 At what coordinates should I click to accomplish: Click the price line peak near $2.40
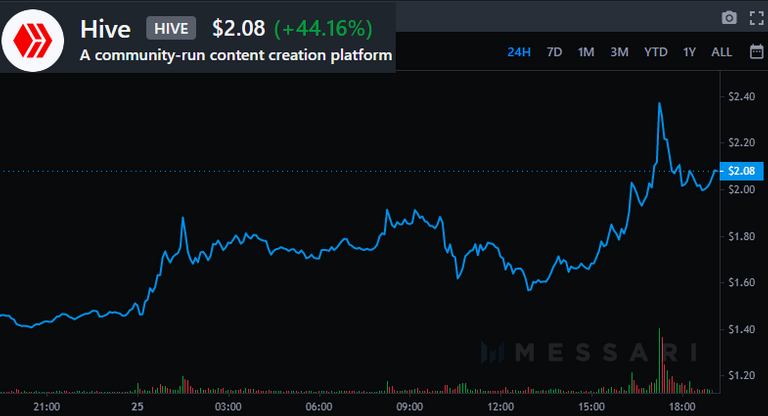660,103
